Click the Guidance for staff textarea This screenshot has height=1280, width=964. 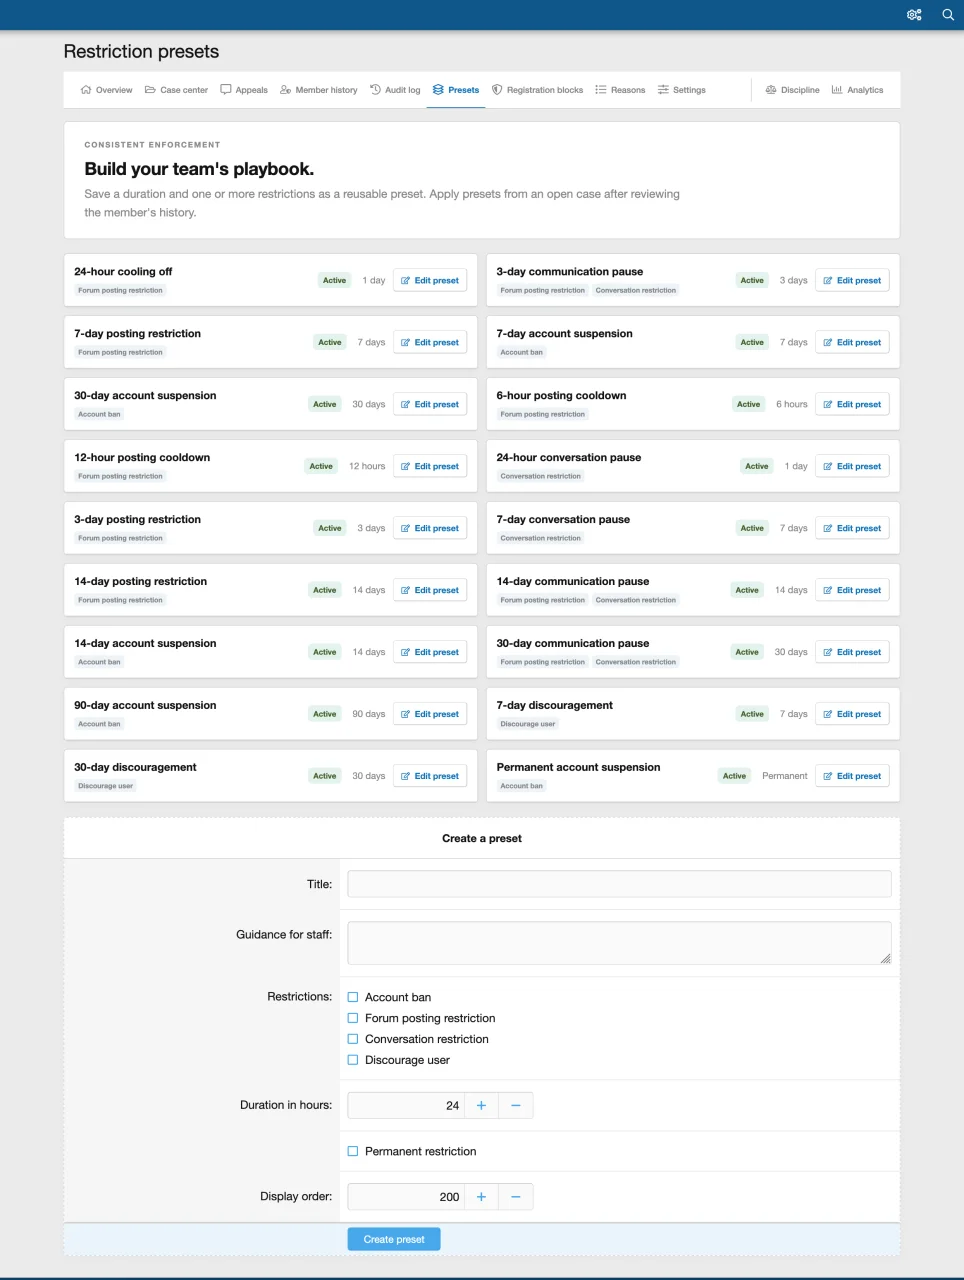(619, 943)
